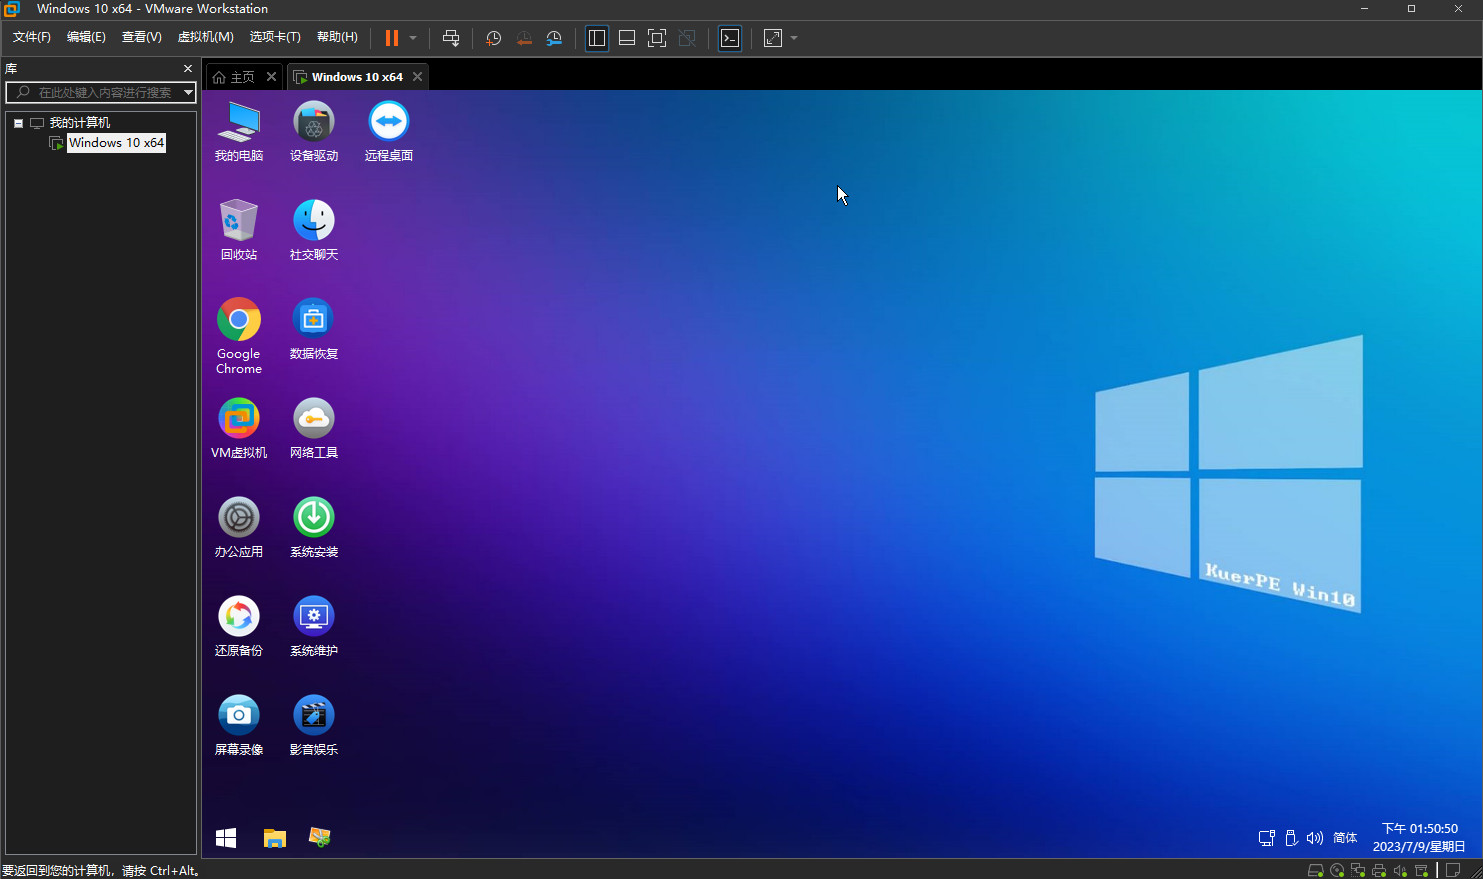Enter full screen mode
The height and width of the screenshot is (879, 1483).
pyautogui.click(x=657, y=38)
